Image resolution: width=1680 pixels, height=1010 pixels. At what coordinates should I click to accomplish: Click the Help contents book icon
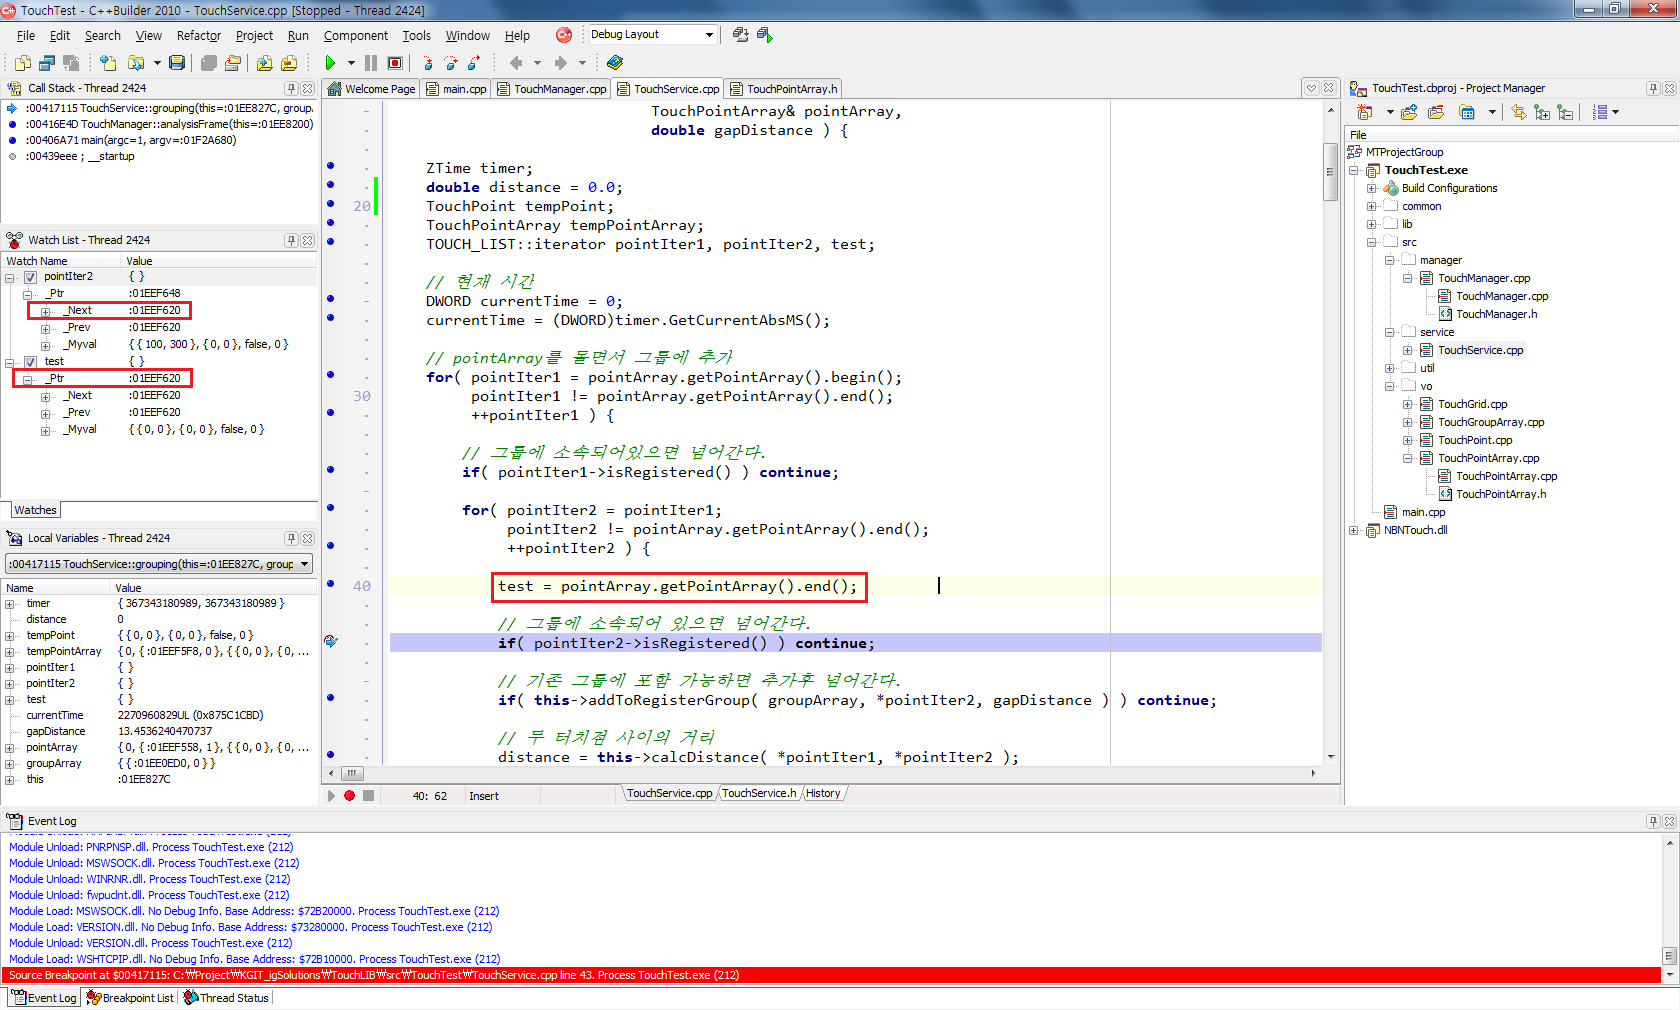[x=614, y=63]
